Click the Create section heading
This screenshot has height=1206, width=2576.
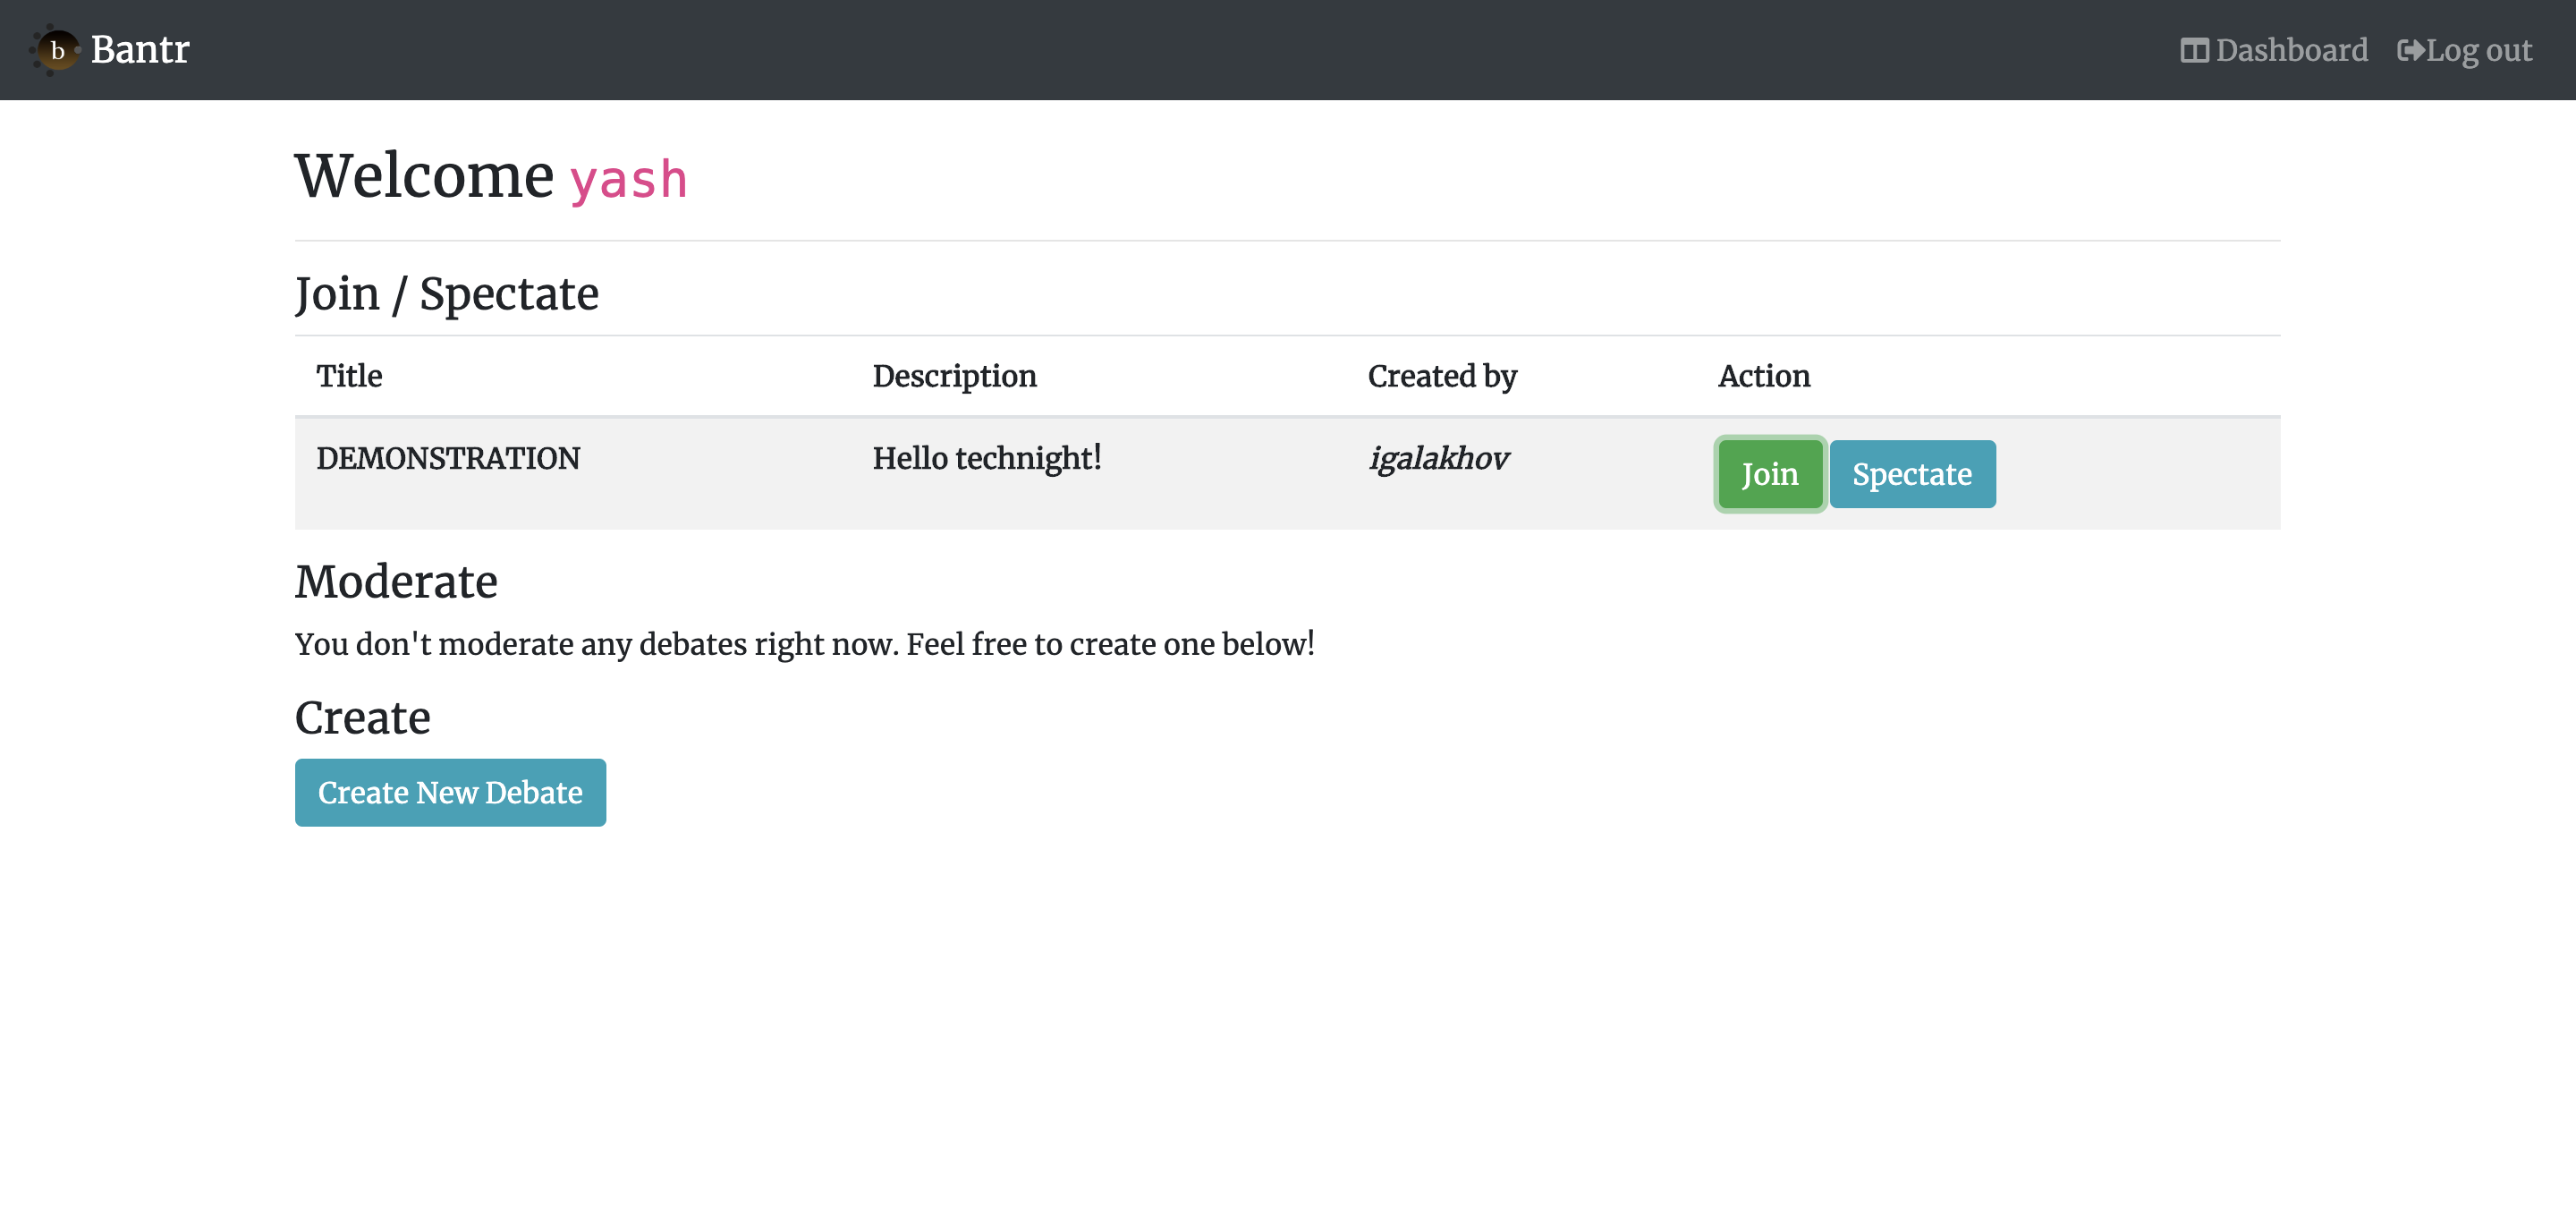(x=362, y=718)
